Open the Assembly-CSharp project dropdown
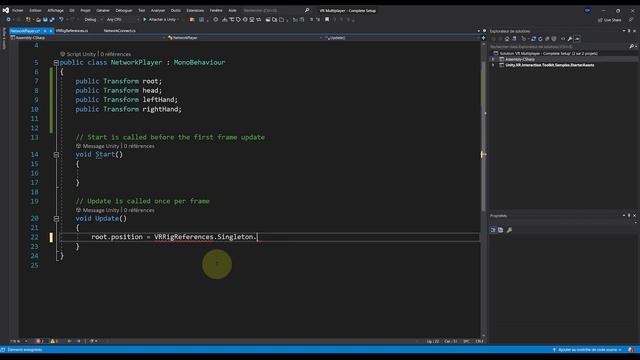Viewport: 640px width, 360px height. pos(88,38)
